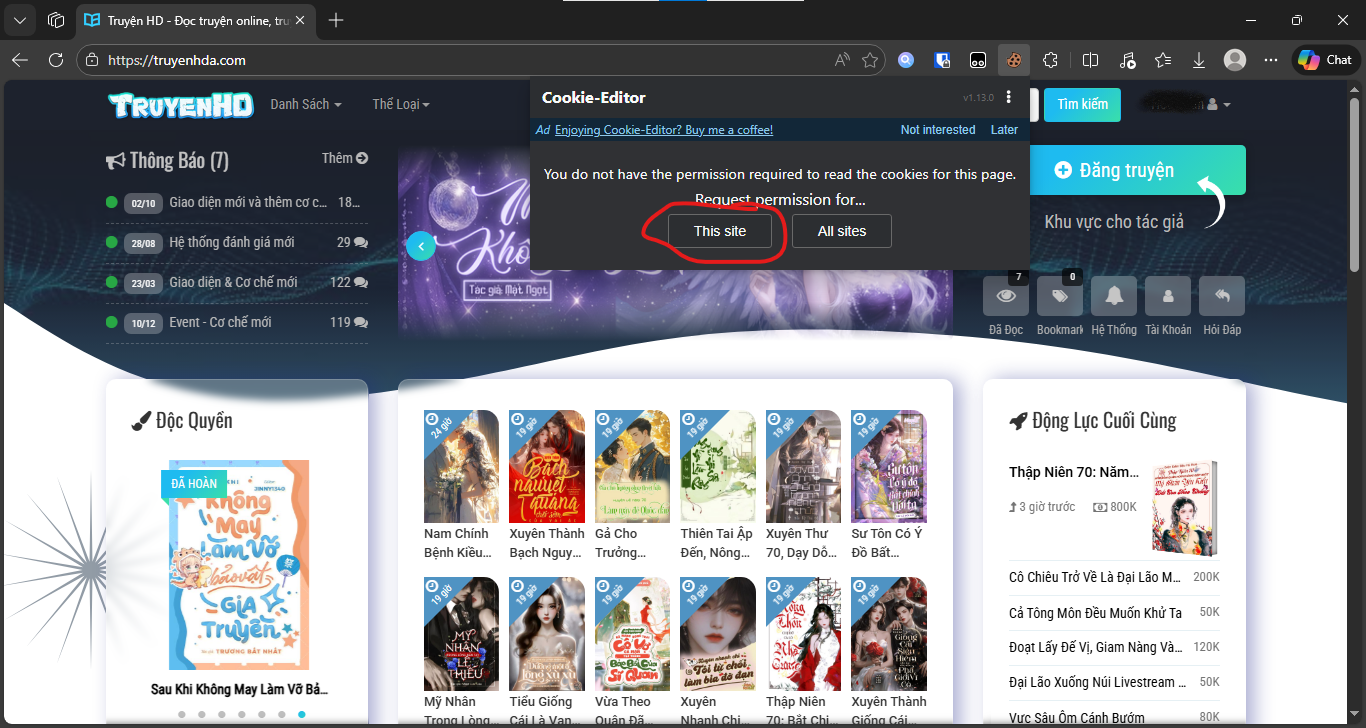Open the Đã Đọc eye icon
1366x728 pixels.
point(1006,296)
